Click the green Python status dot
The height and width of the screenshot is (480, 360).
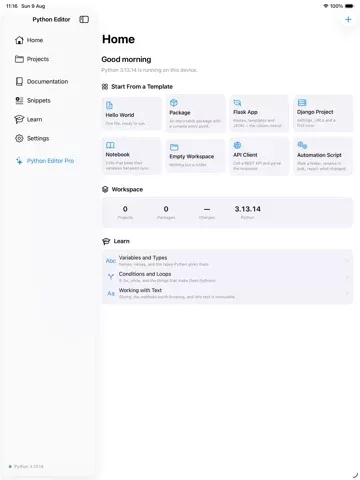(10, 466)
